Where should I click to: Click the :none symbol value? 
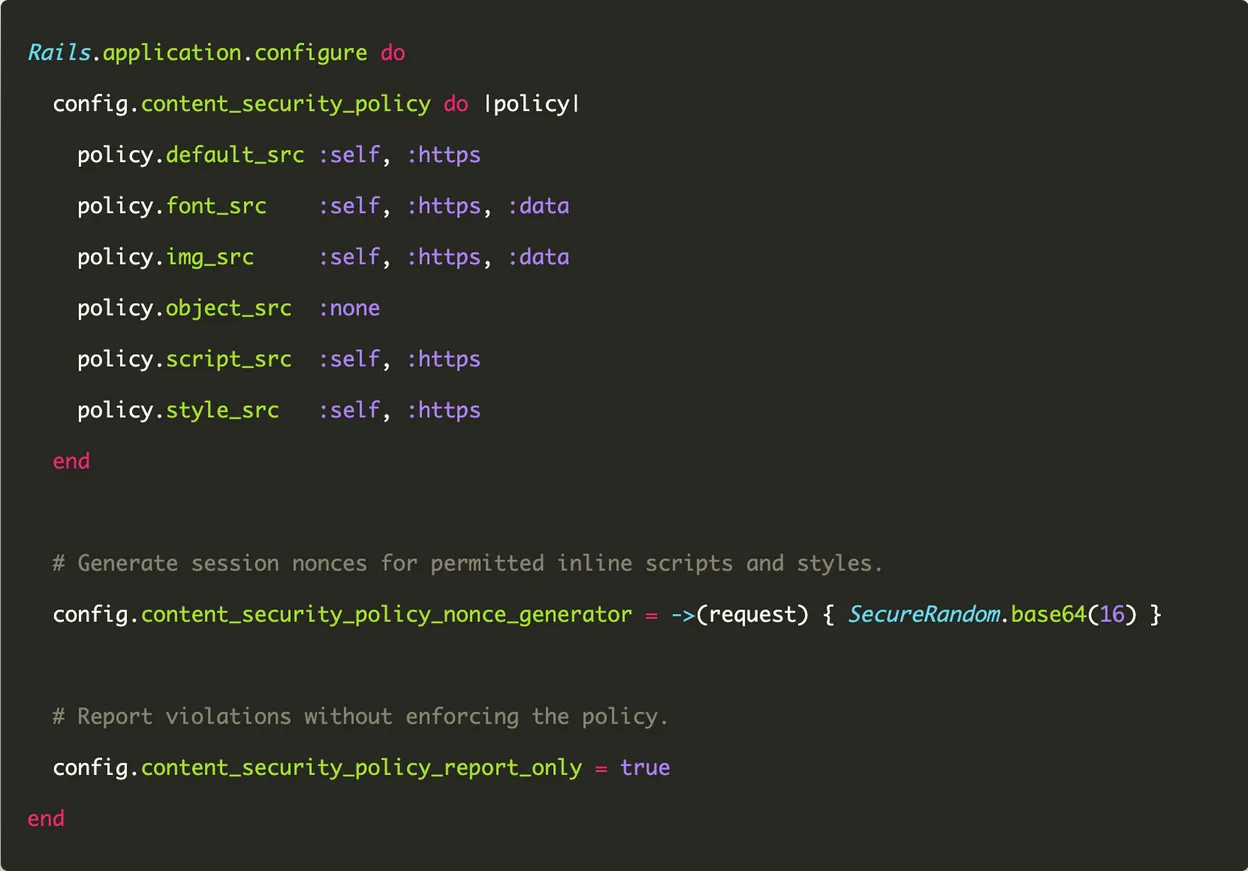click(x=349, y=308)
